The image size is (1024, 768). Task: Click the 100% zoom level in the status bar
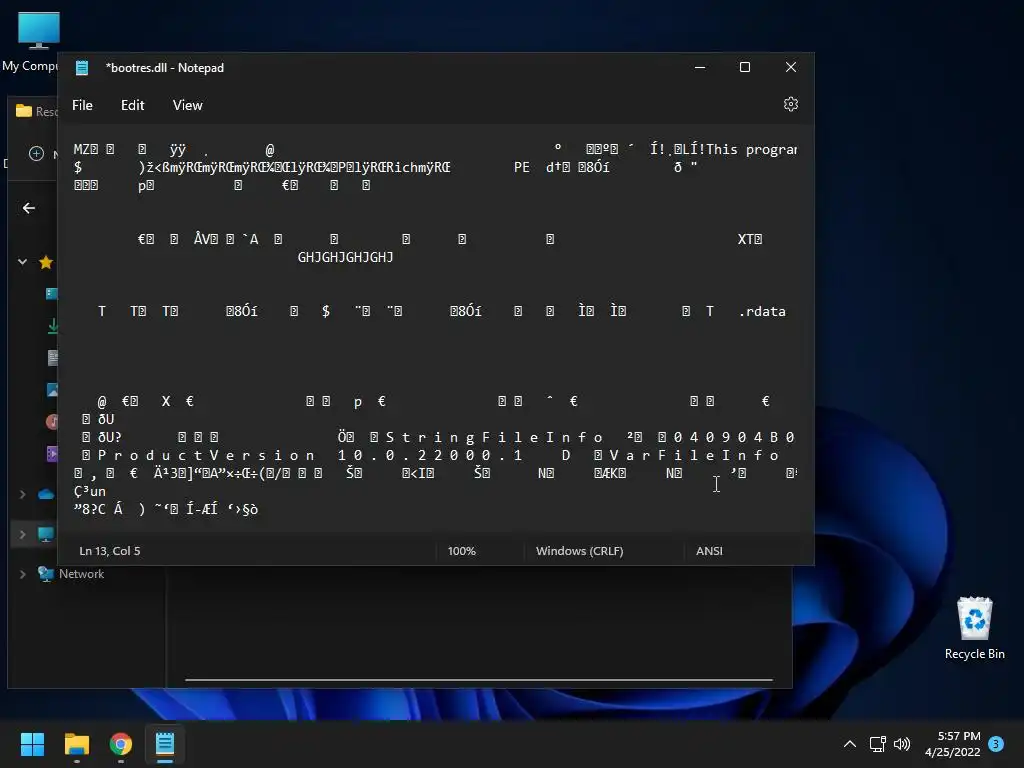click(x=462, y=551)
